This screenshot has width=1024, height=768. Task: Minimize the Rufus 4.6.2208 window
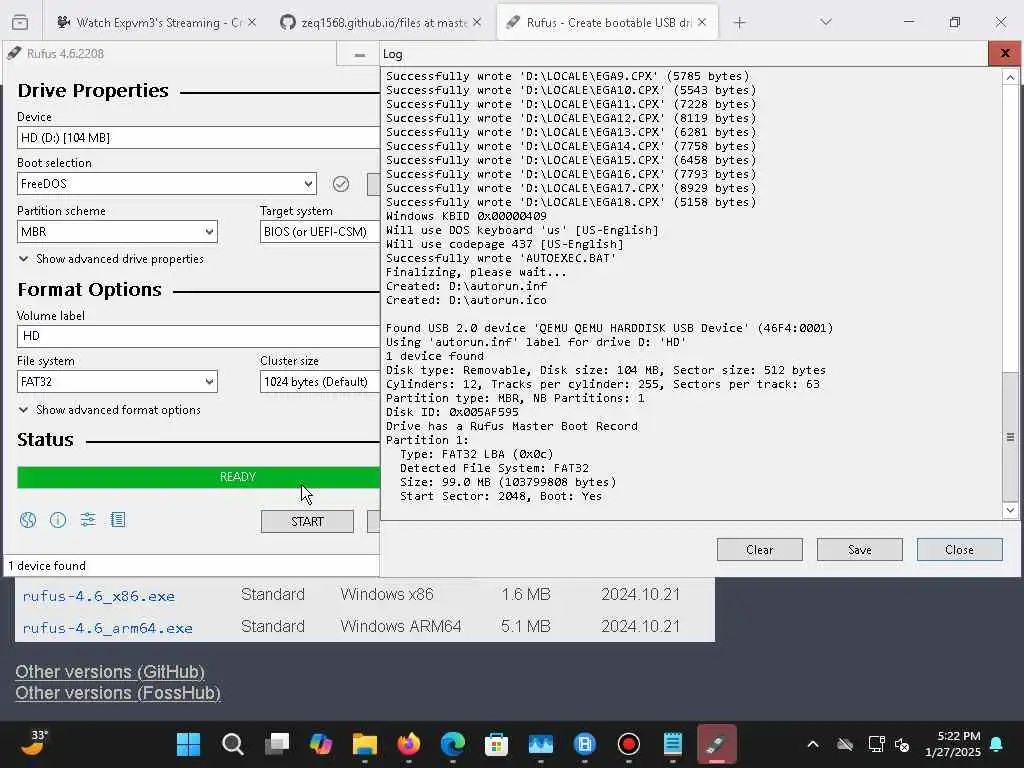359,55
